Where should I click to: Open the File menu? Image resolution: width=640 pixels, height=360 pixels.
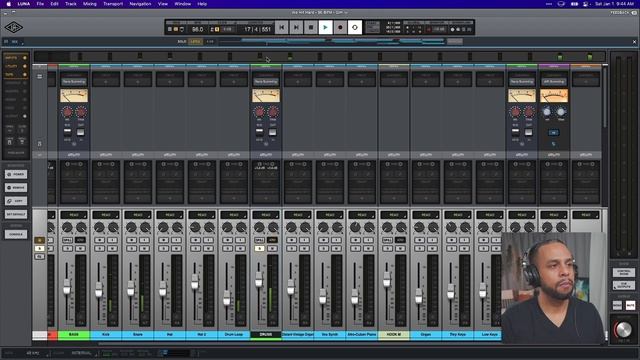(x=40, y=4)
